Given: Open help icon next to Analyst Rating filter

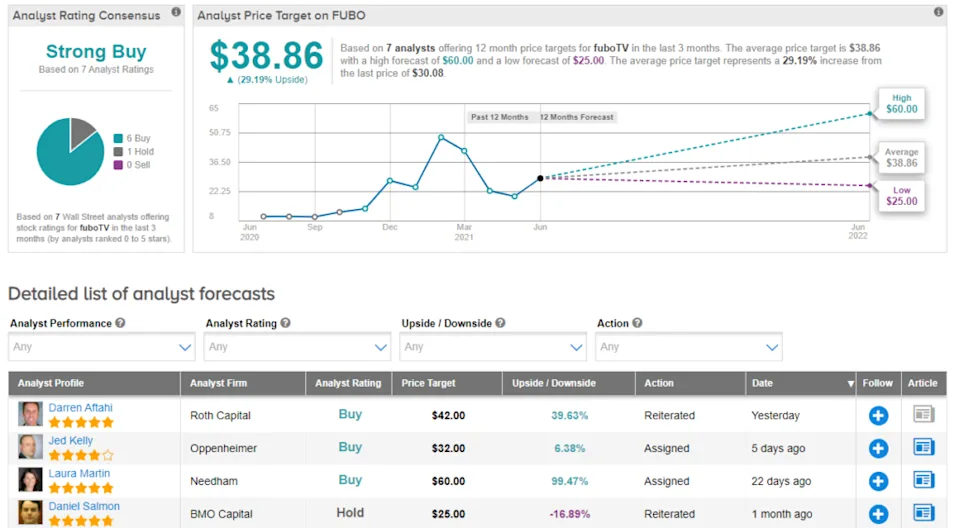Looking at the screenshot, I should pos(285,322).
